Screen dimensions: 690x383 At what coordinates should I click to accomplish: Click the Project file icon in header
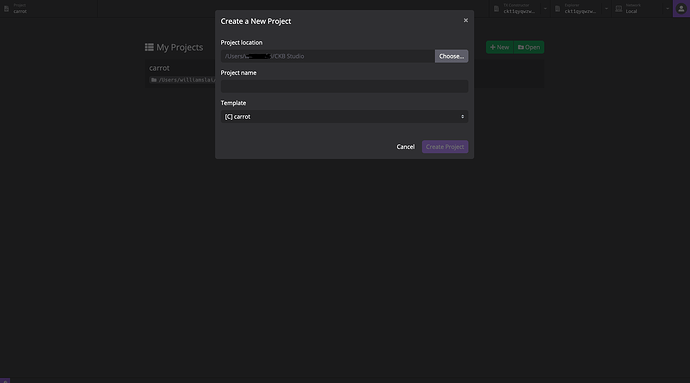tap(6, 9)
